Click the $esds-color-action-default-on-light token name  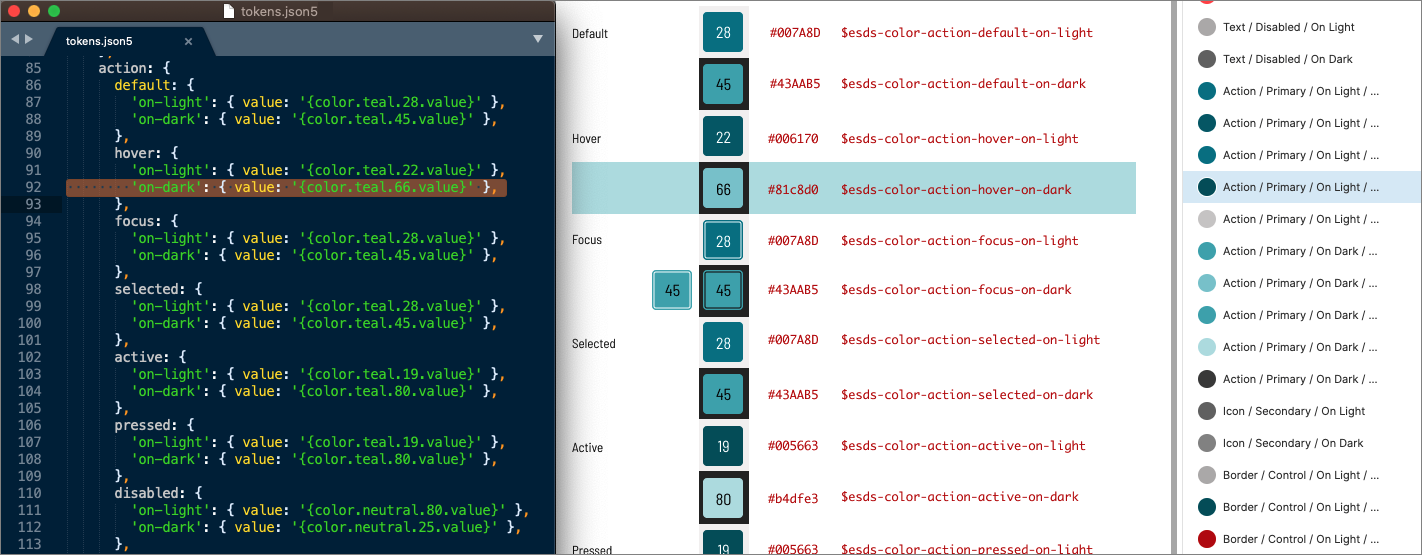pos(967,33)
